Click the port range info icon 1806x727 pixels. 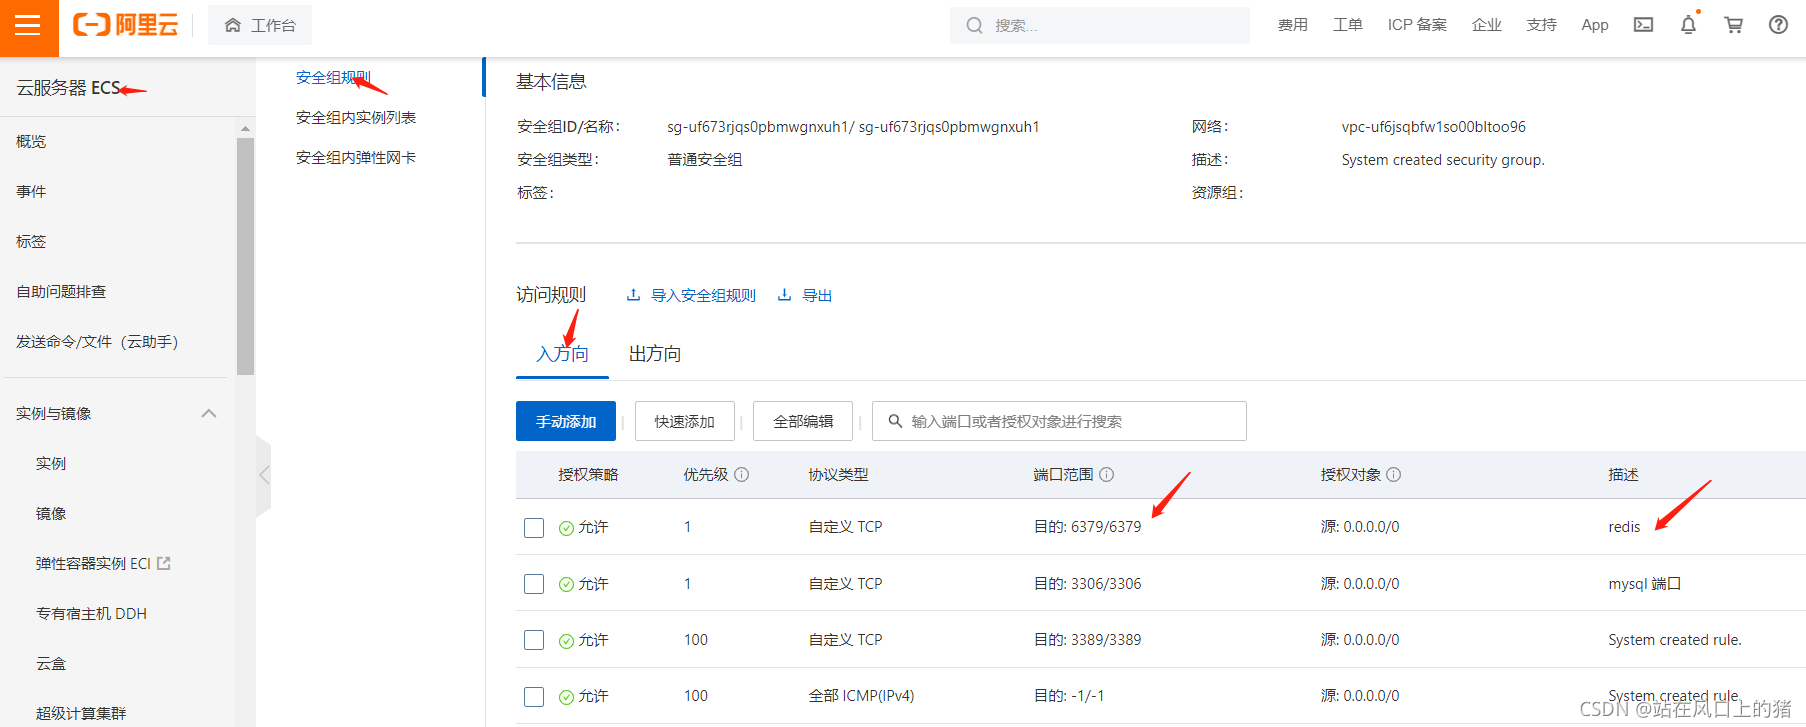point(1107,475)
